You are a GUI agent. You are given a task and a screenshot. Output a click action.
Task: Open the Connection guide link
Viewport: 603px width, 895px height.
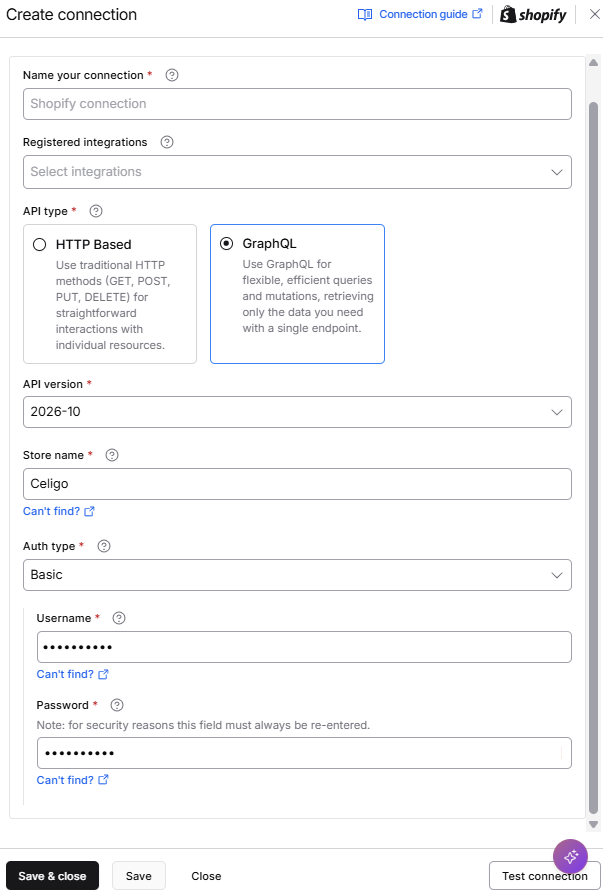coord(431,14)
